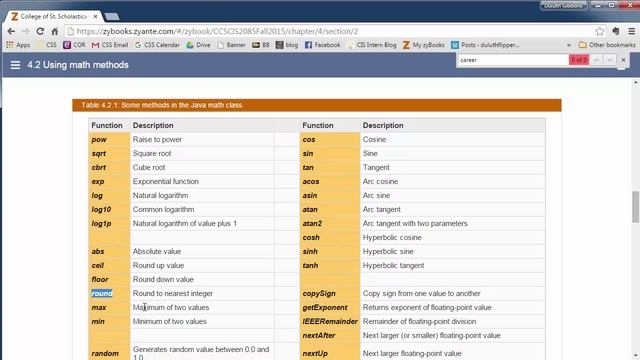Screen dimensions: 640x360
Task: Click 'Natural logarithm of value plus 1' text
Action: click(x=184, y=223)
